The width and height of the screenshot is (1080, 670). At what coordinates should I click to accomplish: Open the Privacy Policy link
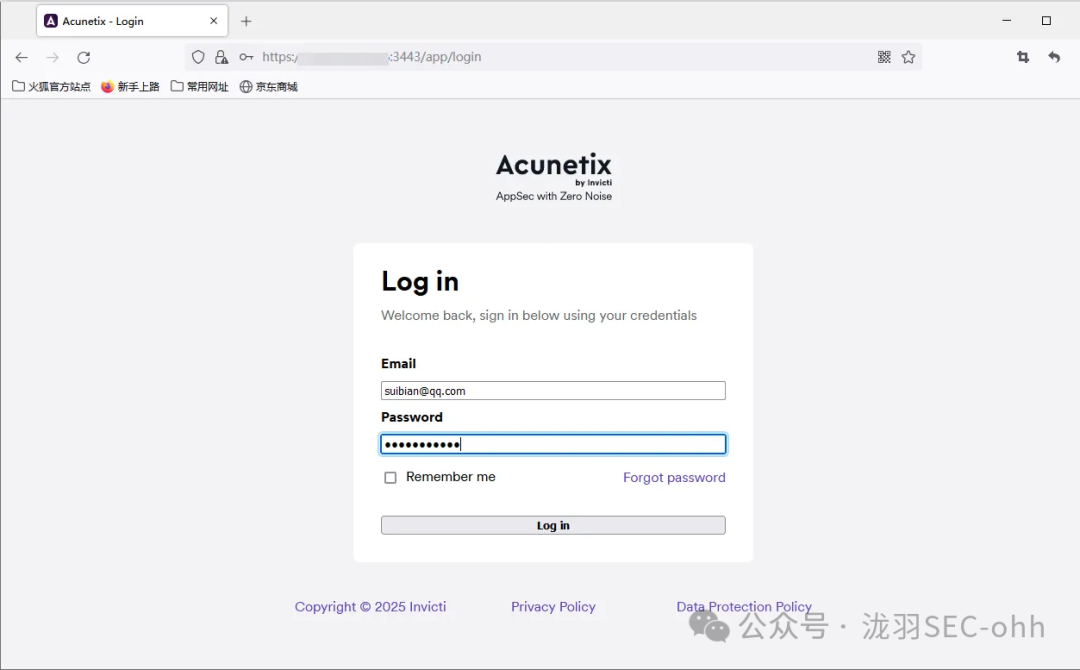(x=553, y=607)
